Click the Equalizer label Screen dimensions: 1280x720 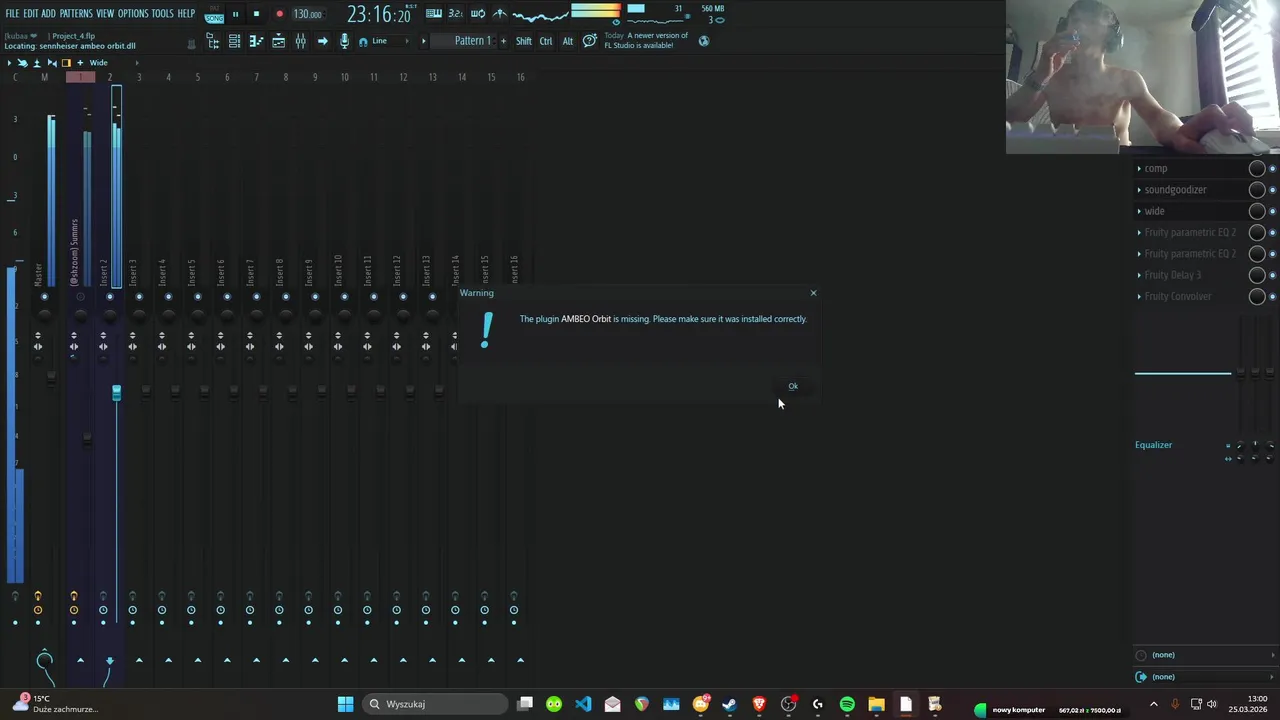tap(1153, 445)
